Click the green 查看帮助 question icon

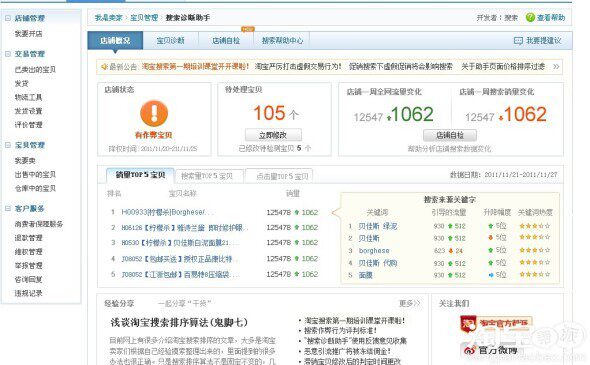point(530,17)
